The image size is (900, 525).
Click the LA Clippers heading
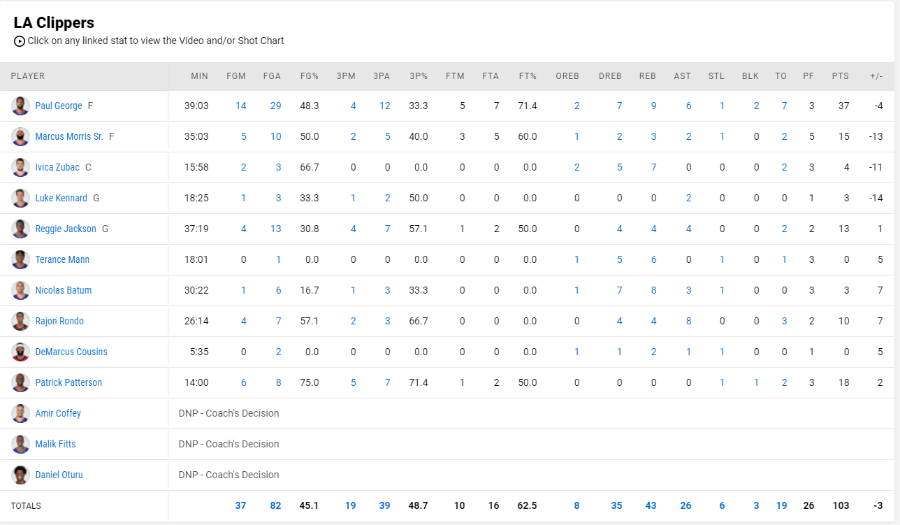pos(54,22)
